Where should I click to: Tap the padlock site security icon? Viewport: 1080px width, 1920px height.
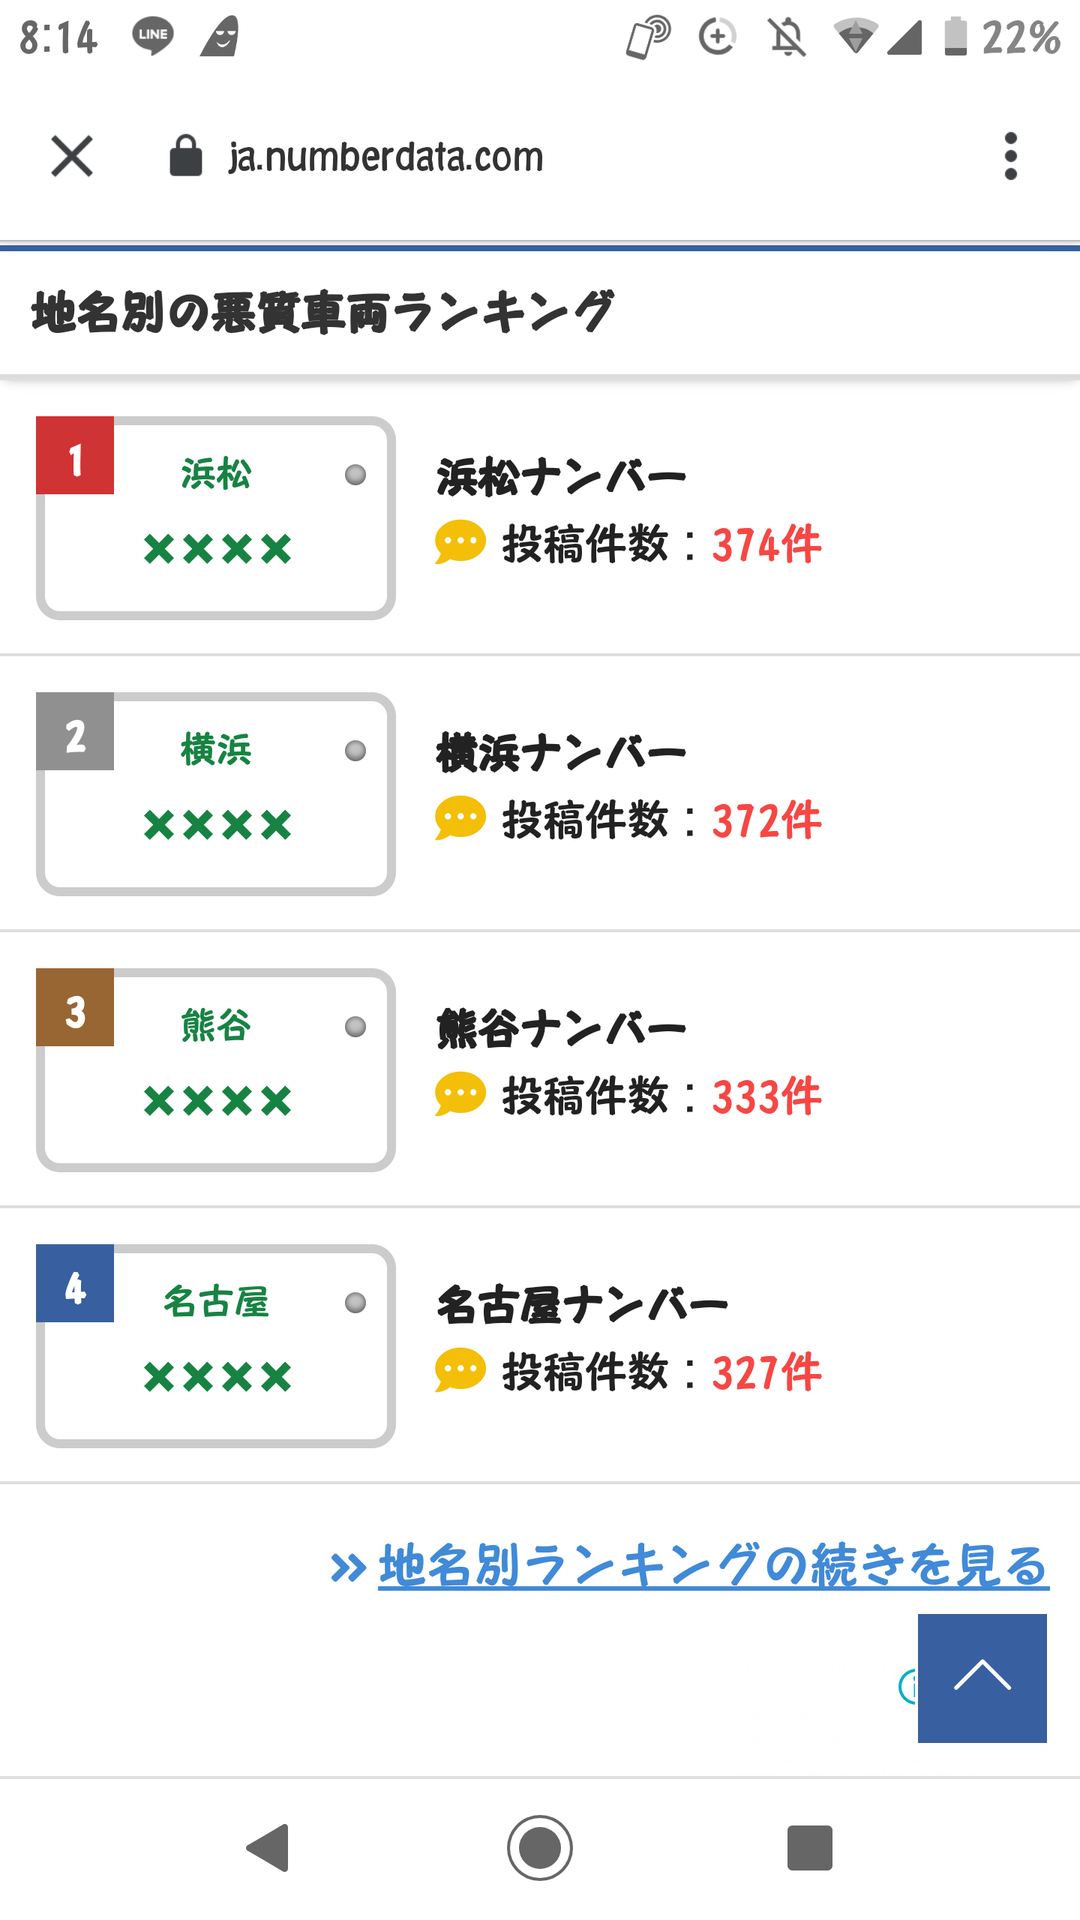[186, 155]
